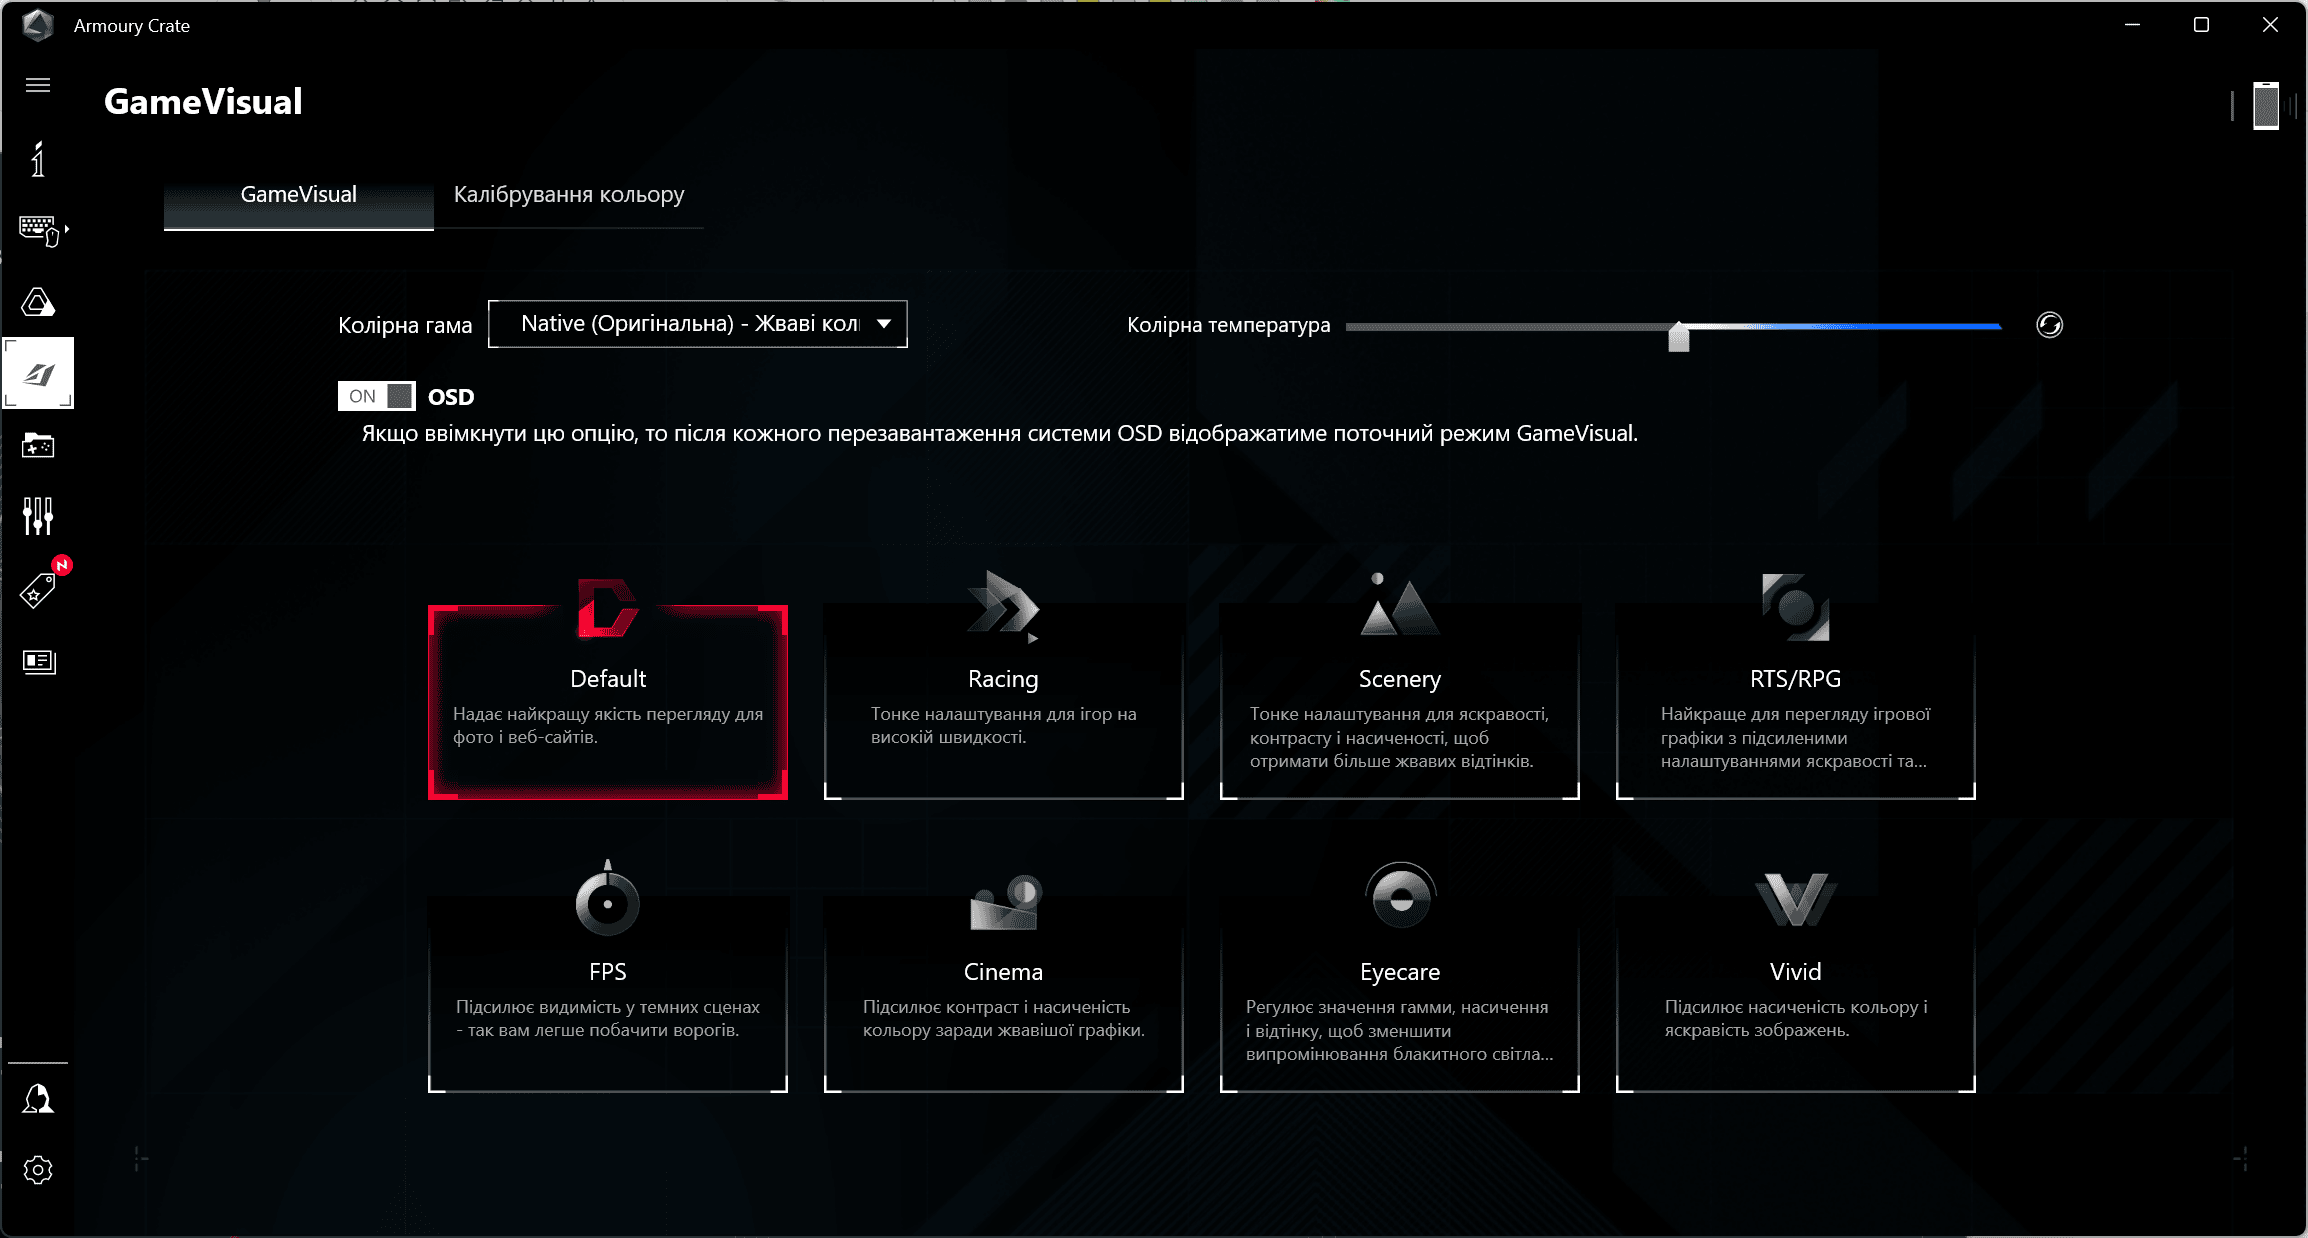This screenshot has width=2308, height=1238.
Task: Click the FPS mode crosshair icon
Action: click(607, 897)
